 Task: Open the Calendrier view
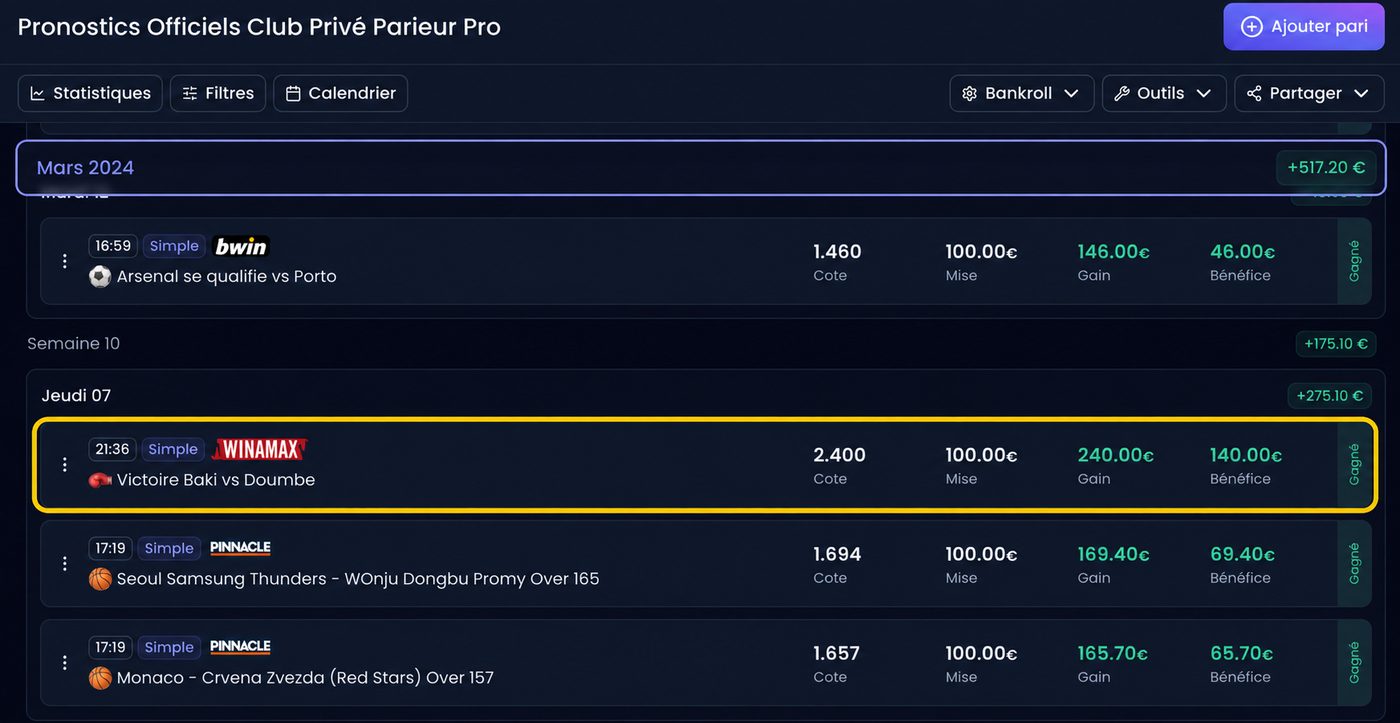tap(340, 93)
